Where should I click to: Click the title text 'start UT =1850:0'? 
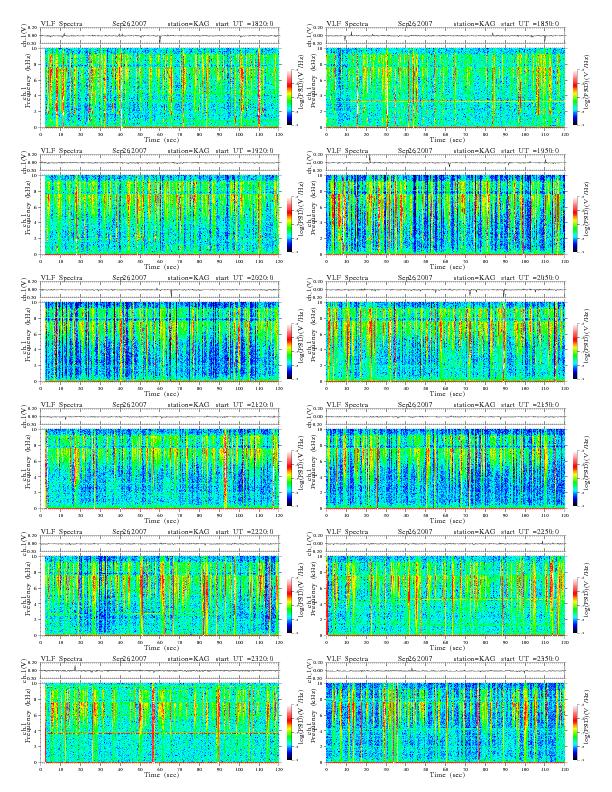530,24
